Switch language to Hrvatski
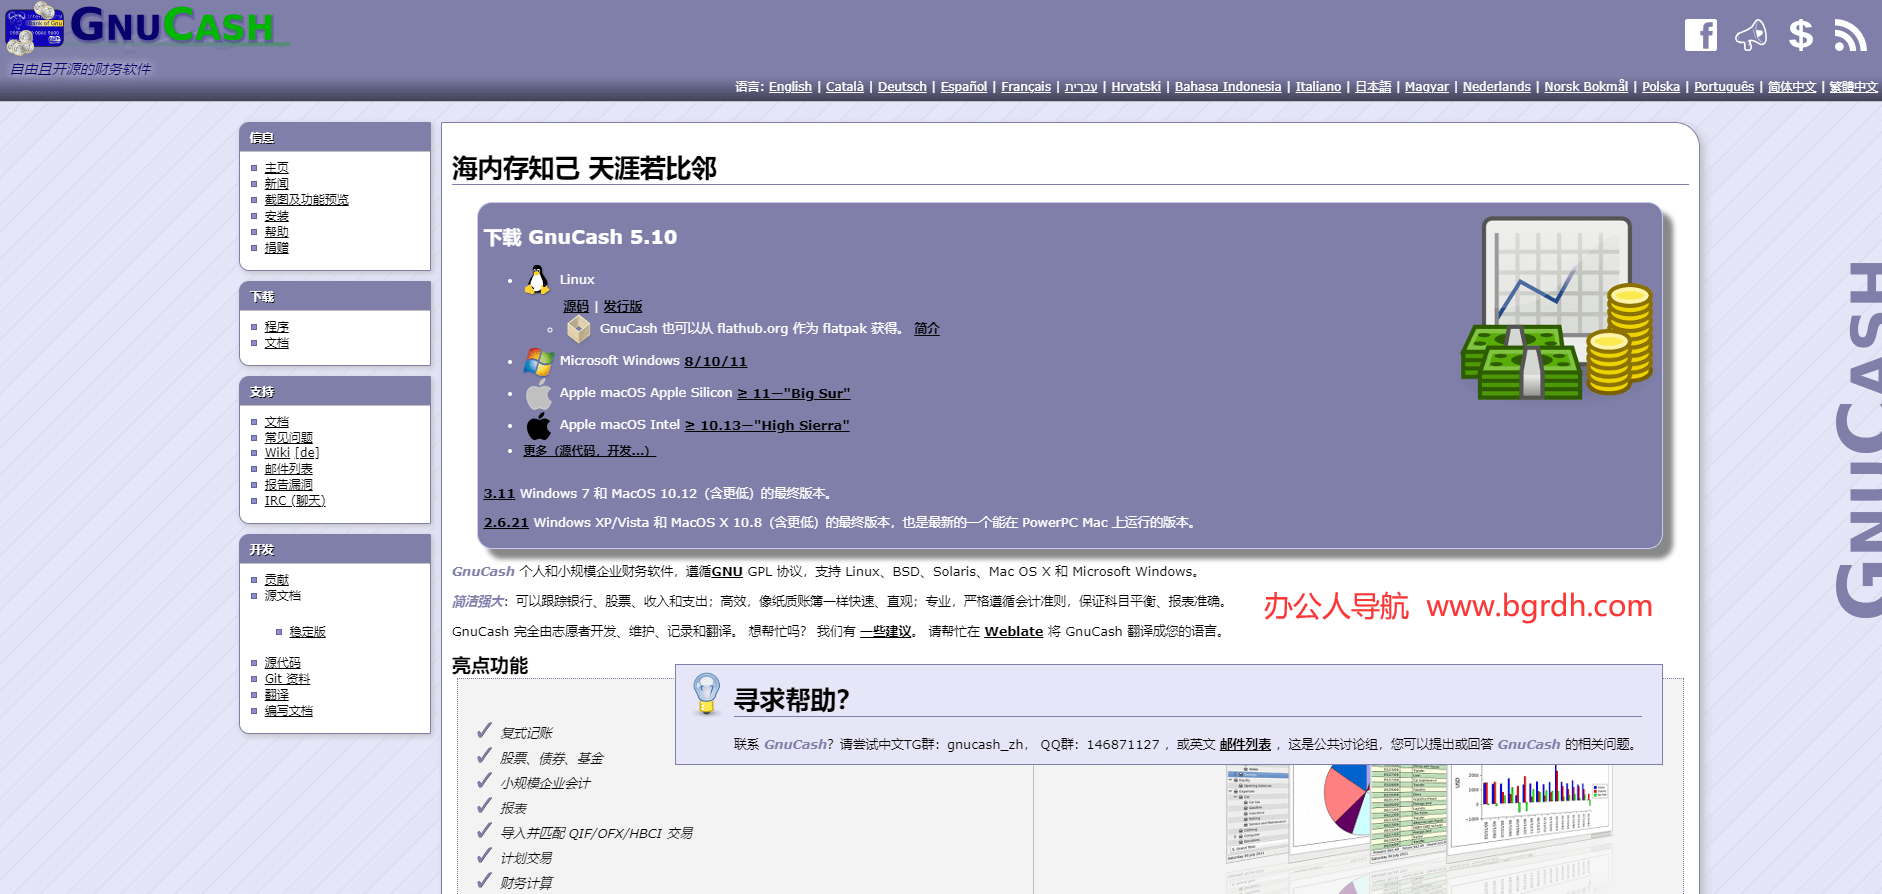This screenshot has height=894, width=1882. [1136, 87]
